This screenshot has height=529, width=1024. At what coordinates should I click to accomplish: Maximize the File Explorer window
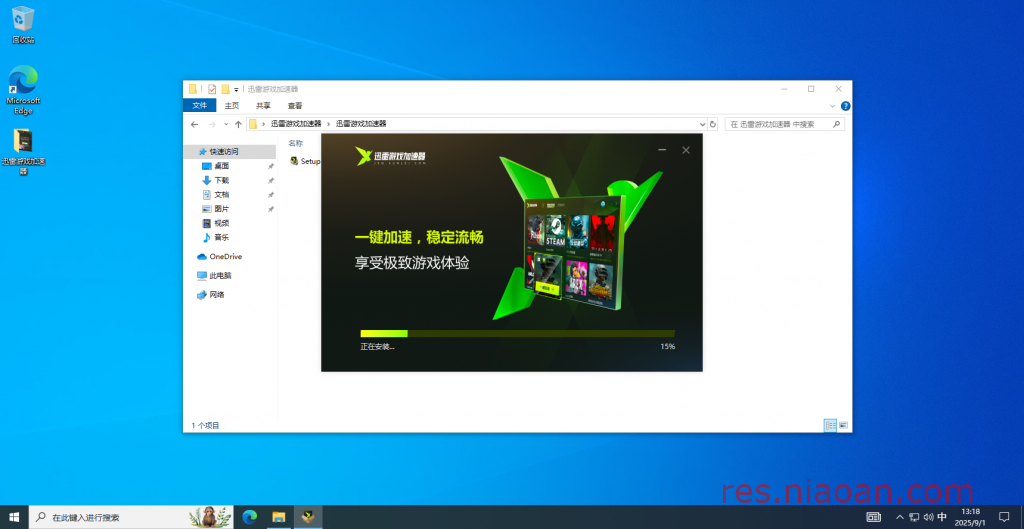811,89
